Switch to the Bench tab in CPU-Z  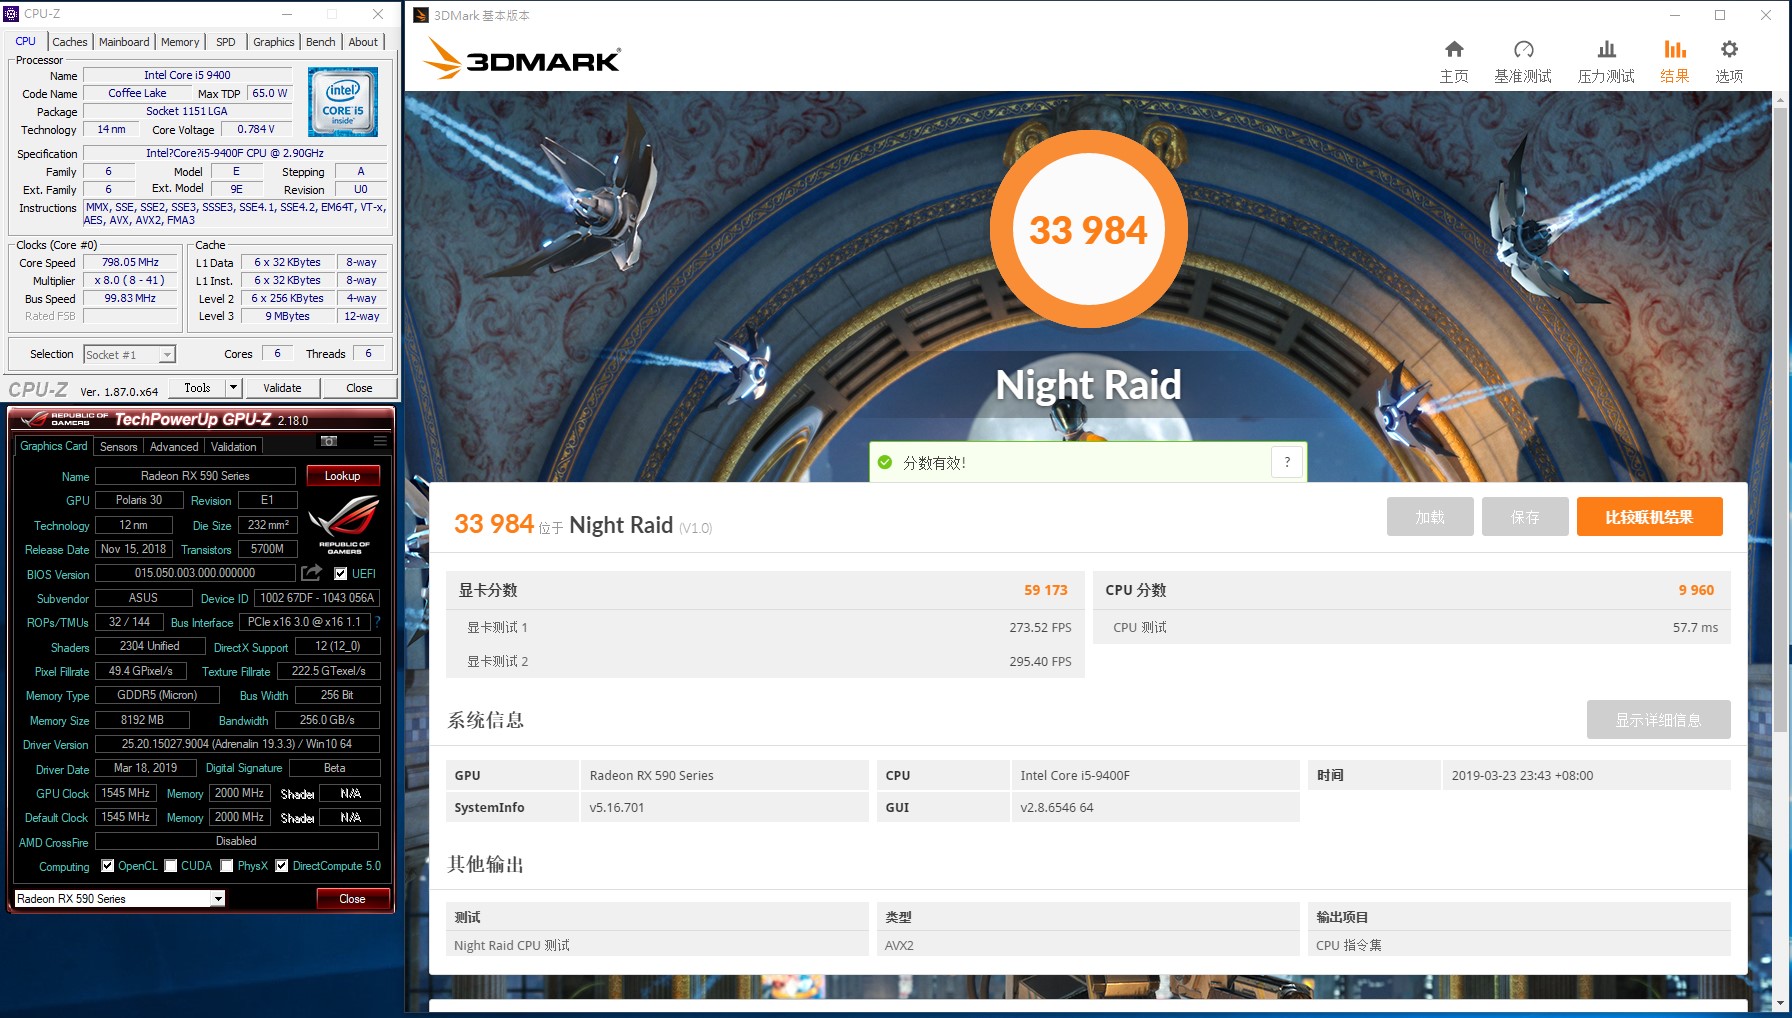pyautogui.click(x=321, y=42)
